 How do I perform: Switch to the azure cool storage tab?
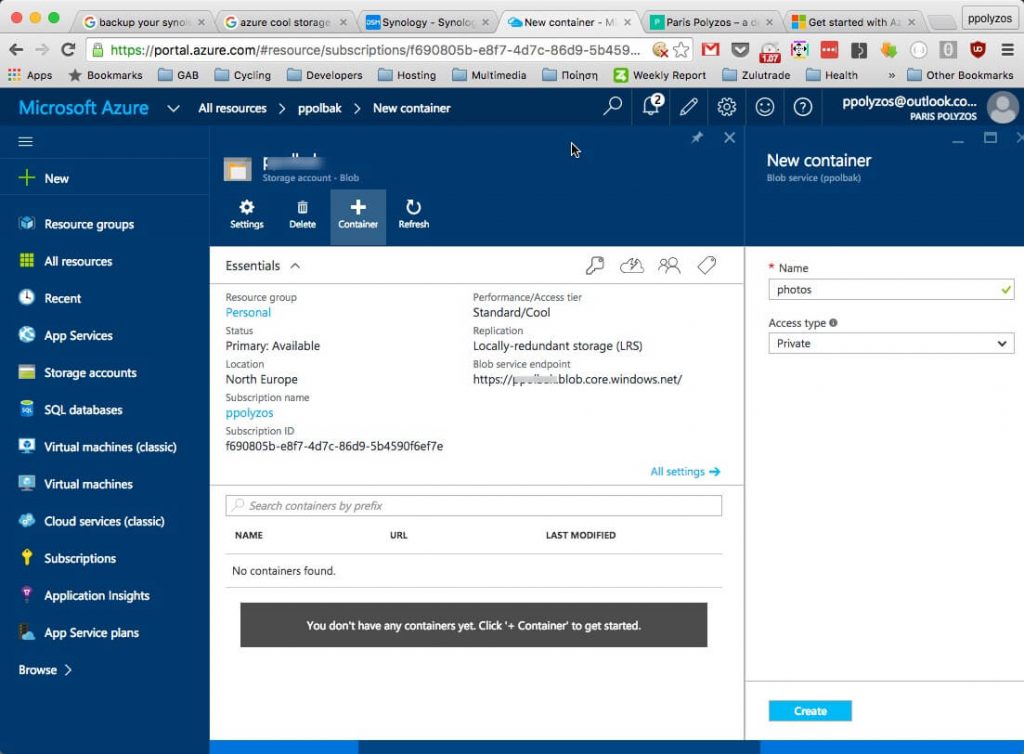tap(284, 22)
